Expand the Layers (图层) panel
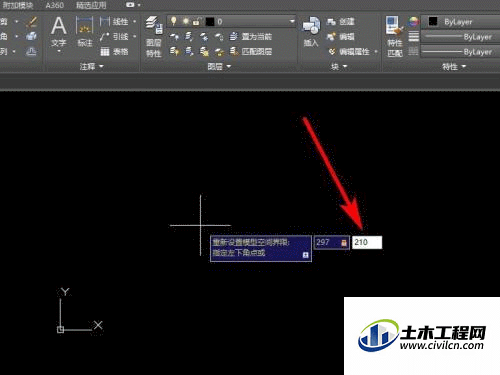The height and width of the screenshot is (375, 500). point(219,67)
